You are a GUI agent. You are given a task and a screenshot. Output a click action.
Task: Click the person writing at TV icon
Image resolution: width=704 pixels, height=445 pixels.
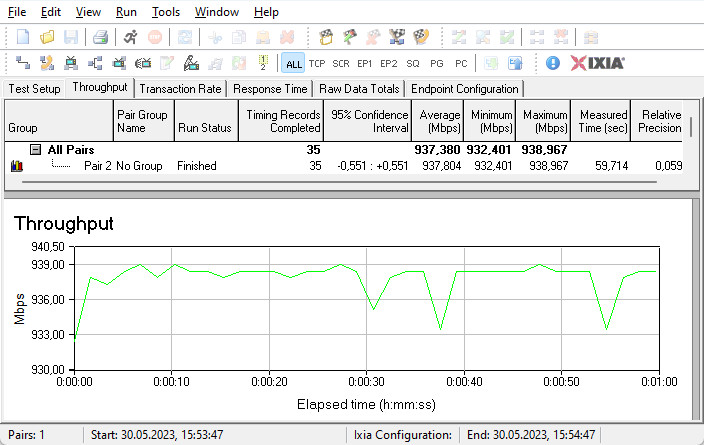click(x=191, y=63)
